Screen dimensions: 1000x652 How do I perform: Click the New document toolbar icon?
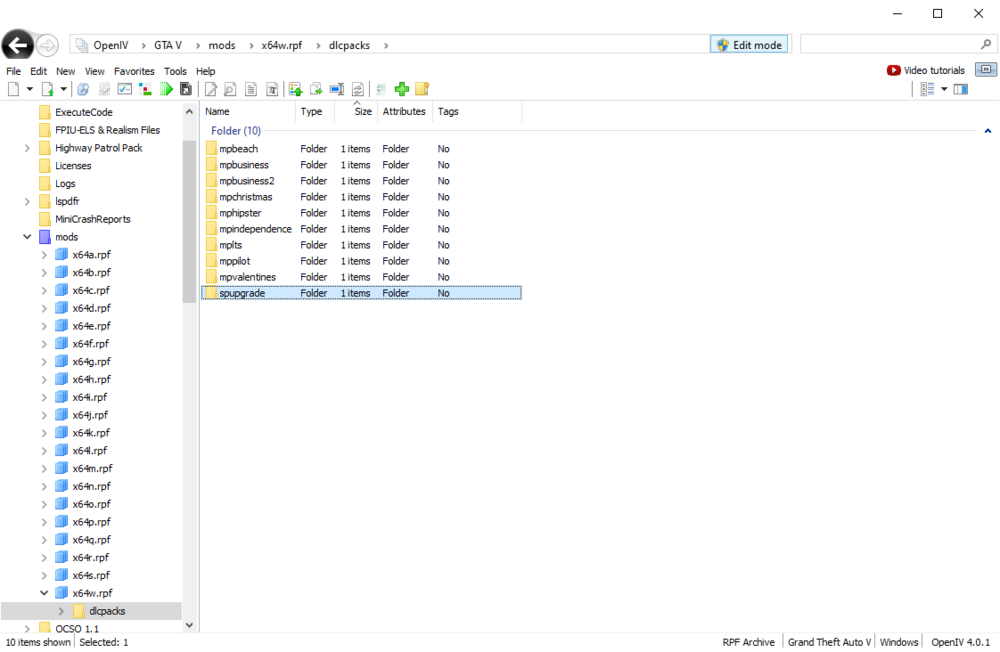coord(13,89)
